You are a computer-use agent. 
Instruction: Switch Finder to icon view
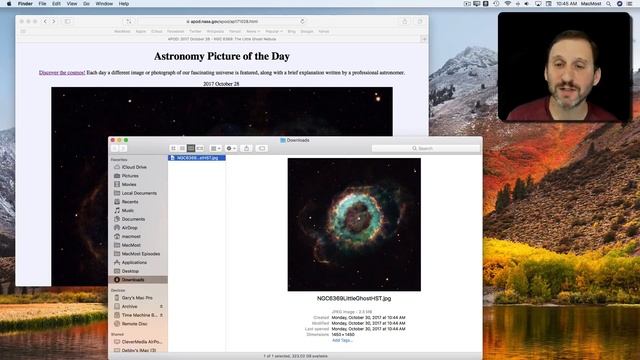click(x=173, y=148)
